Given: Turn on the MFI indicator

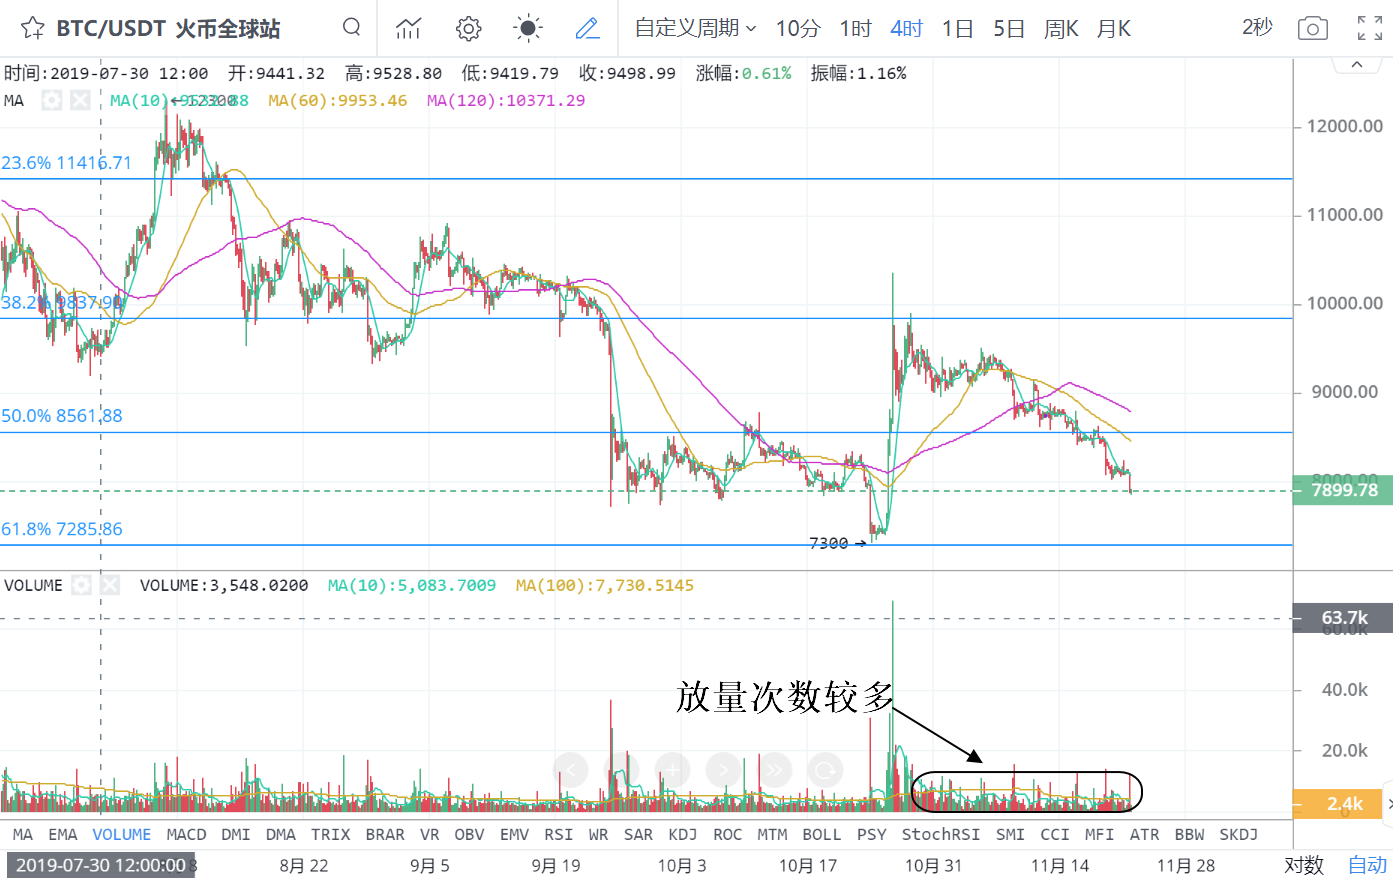Looking at the screenshot, I should coord(1100,834).
